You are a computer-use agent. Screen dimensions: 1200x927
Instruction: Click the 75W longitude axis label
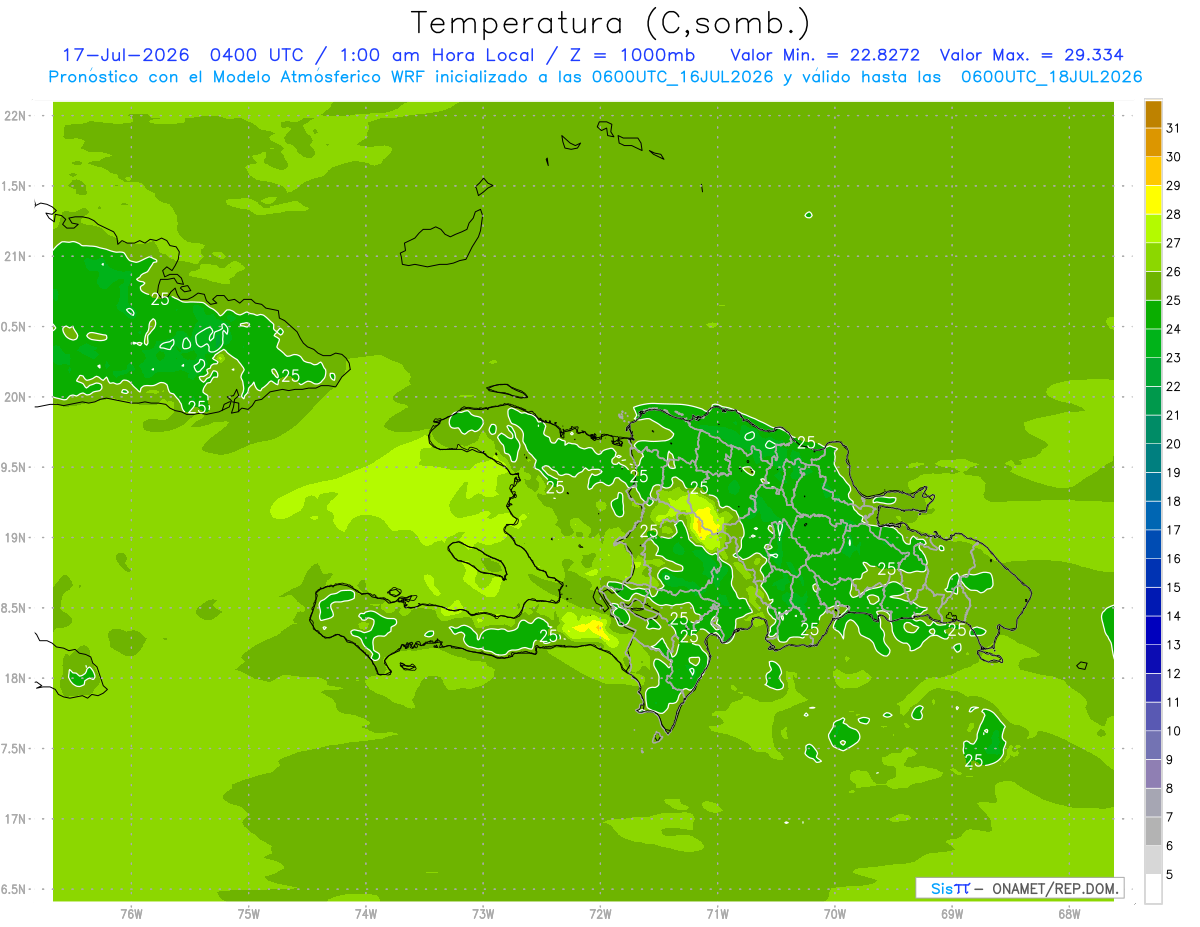coord(249,914)
